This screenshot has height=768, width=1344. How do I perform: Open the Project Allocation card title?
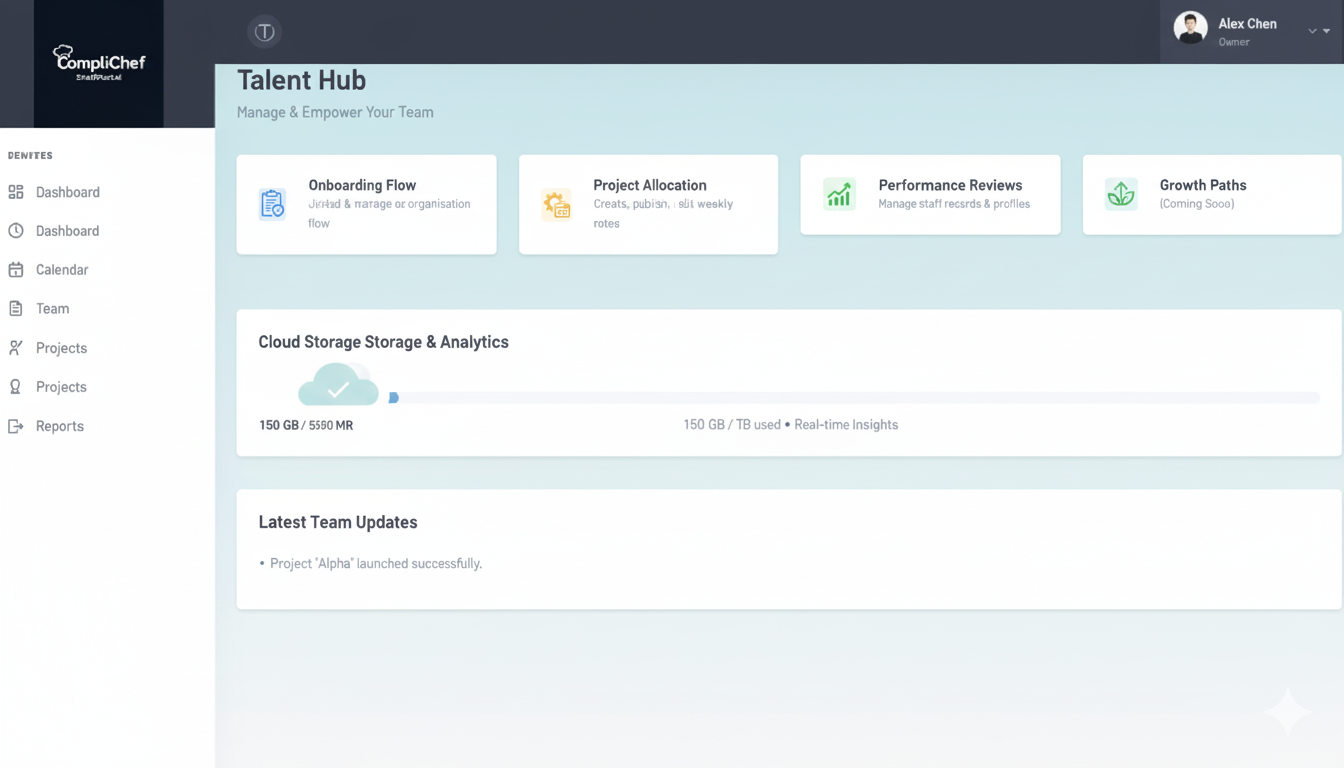(x=649, y=185)
